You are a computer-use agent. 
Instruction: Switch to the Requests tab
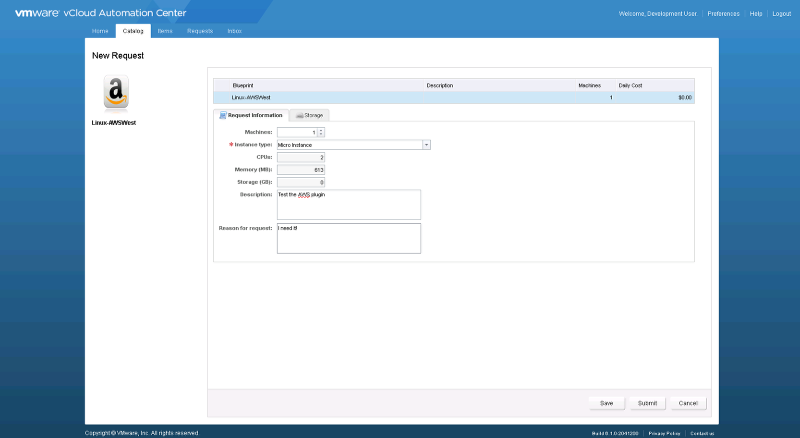tap(200, 31)
